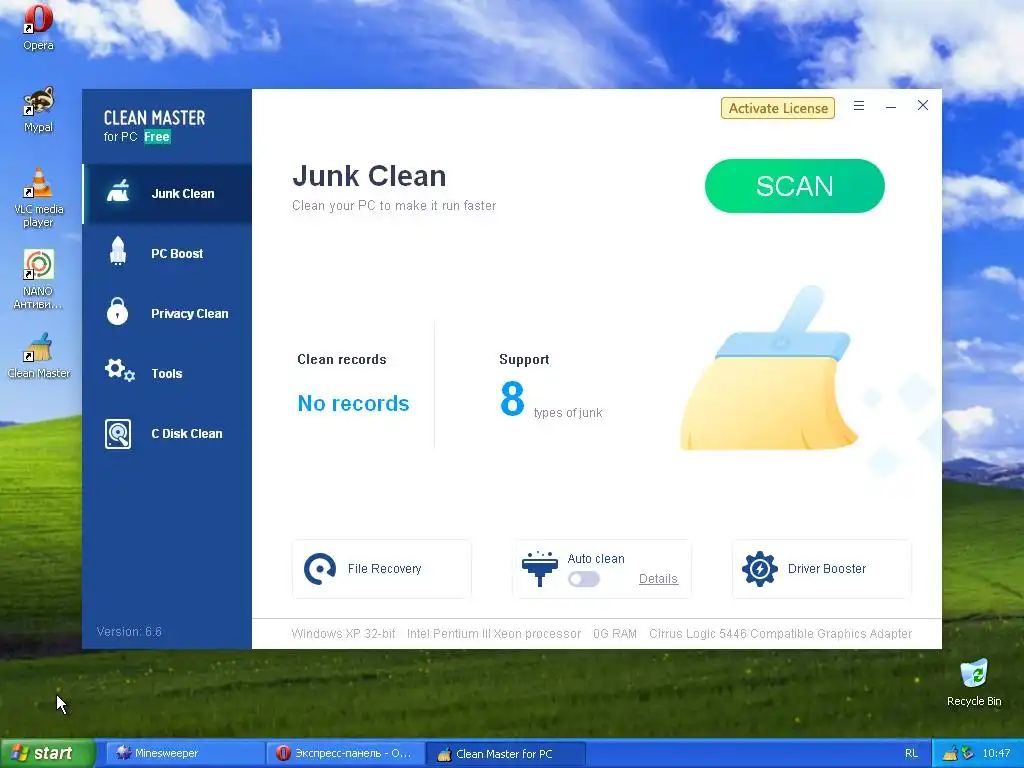Minimize the Clean Master window
The height and width of the screenshot is (768, 1024).
point(891,106)
